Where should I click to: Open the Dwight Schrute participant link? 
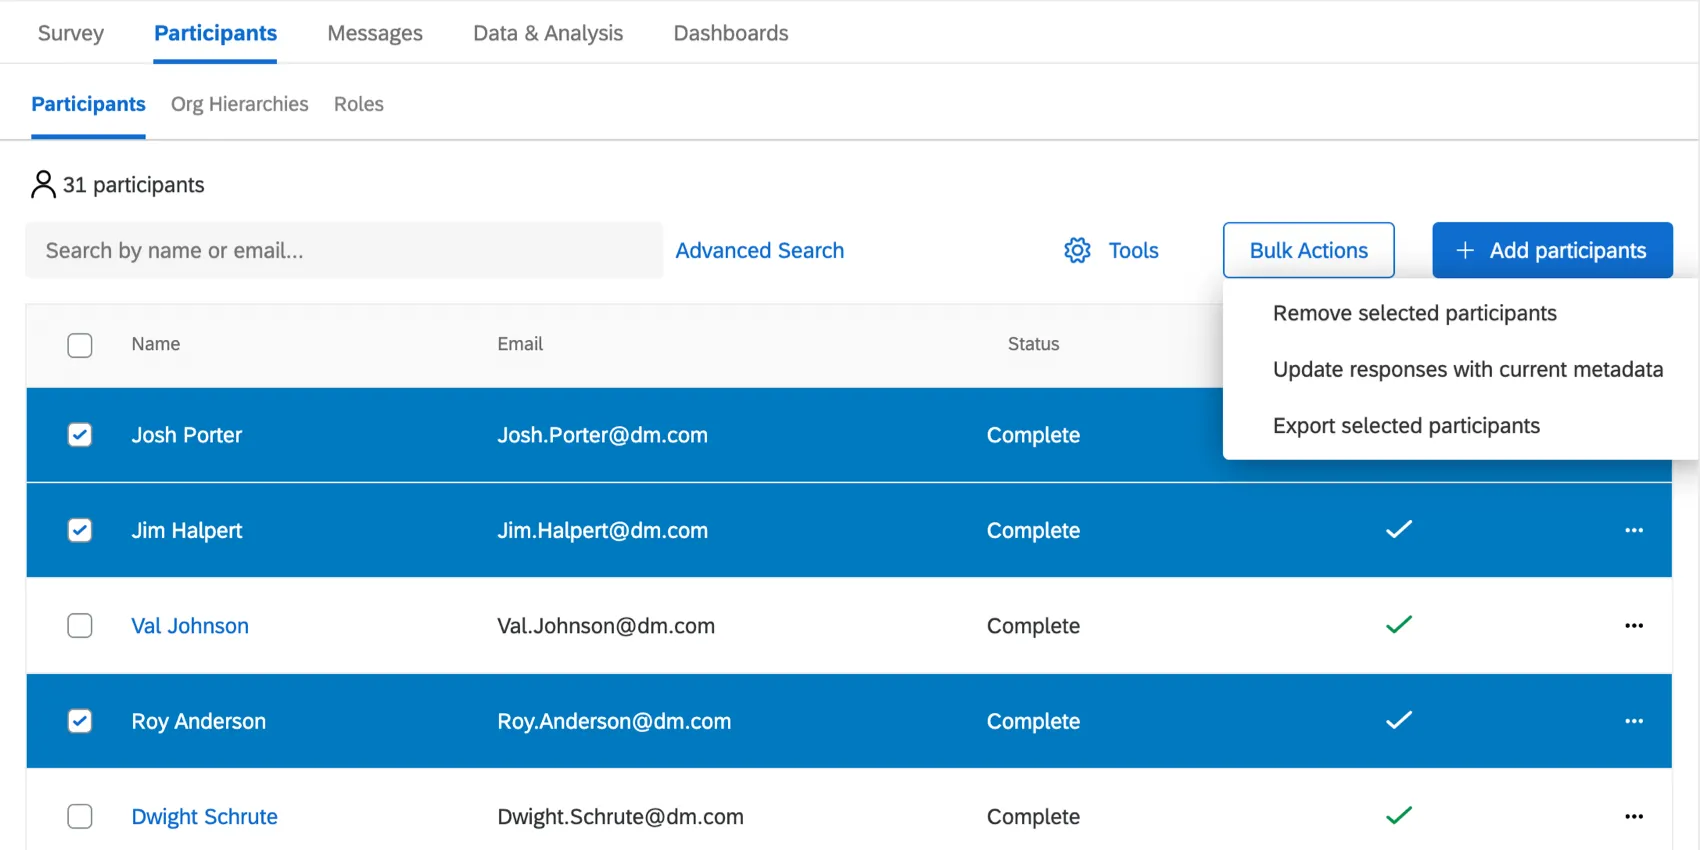point(204,817)
